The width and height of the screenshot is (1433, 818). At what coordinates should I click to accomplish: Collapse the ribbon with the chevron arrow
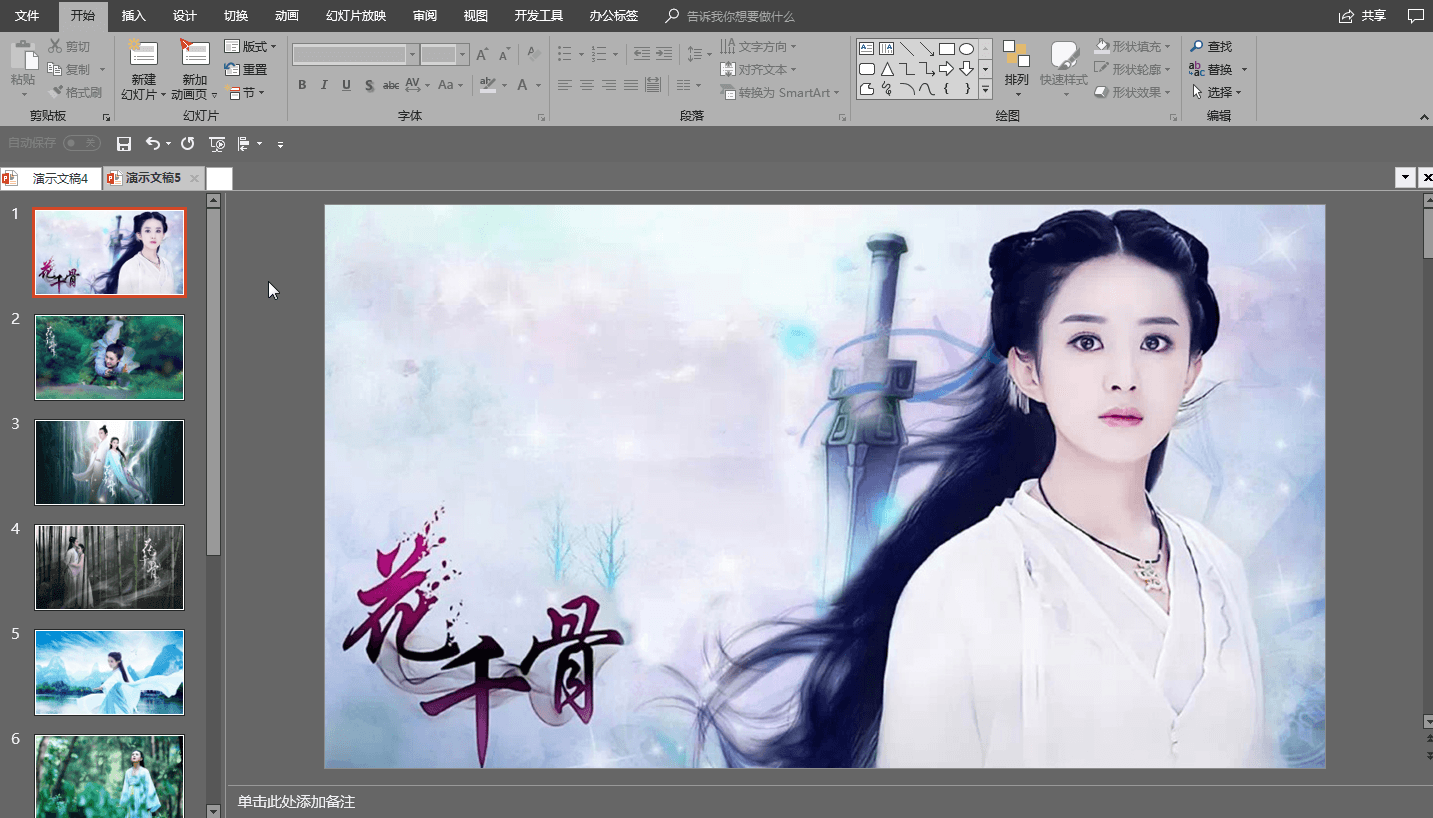coord(1424,118)
